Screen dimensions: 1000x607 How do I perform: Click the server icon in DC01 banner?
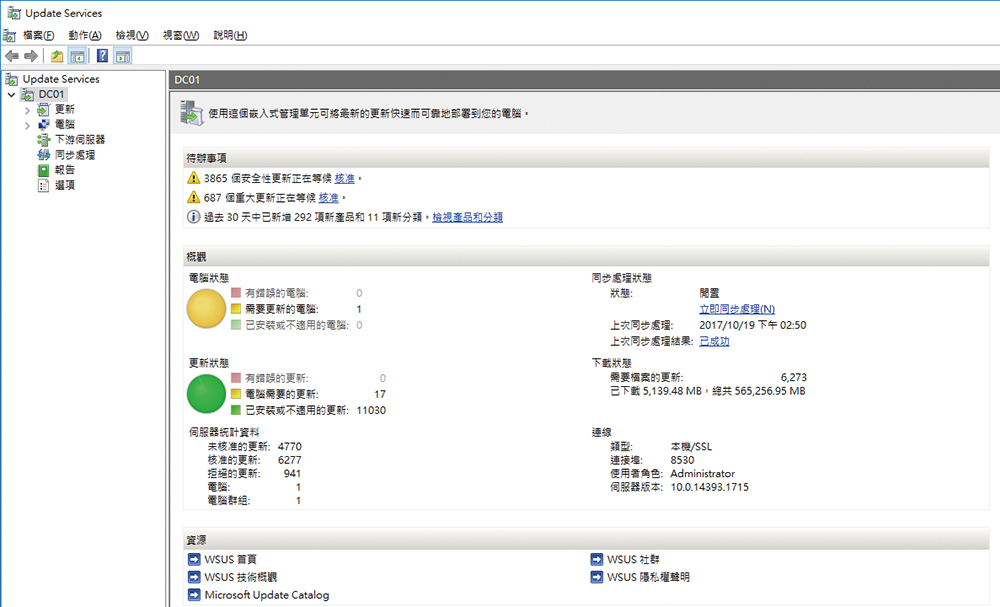[x=191, y=113]
